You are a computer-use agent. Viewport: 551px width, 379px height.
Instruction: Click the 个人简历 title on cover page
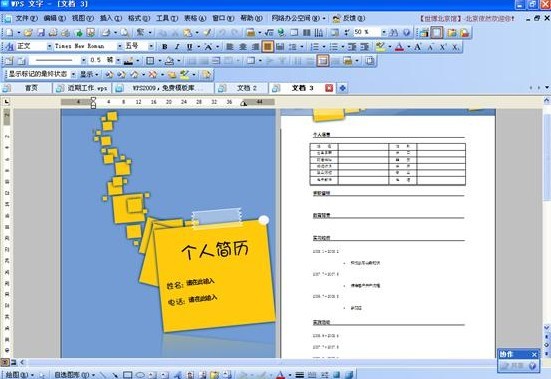click(215, 250)
